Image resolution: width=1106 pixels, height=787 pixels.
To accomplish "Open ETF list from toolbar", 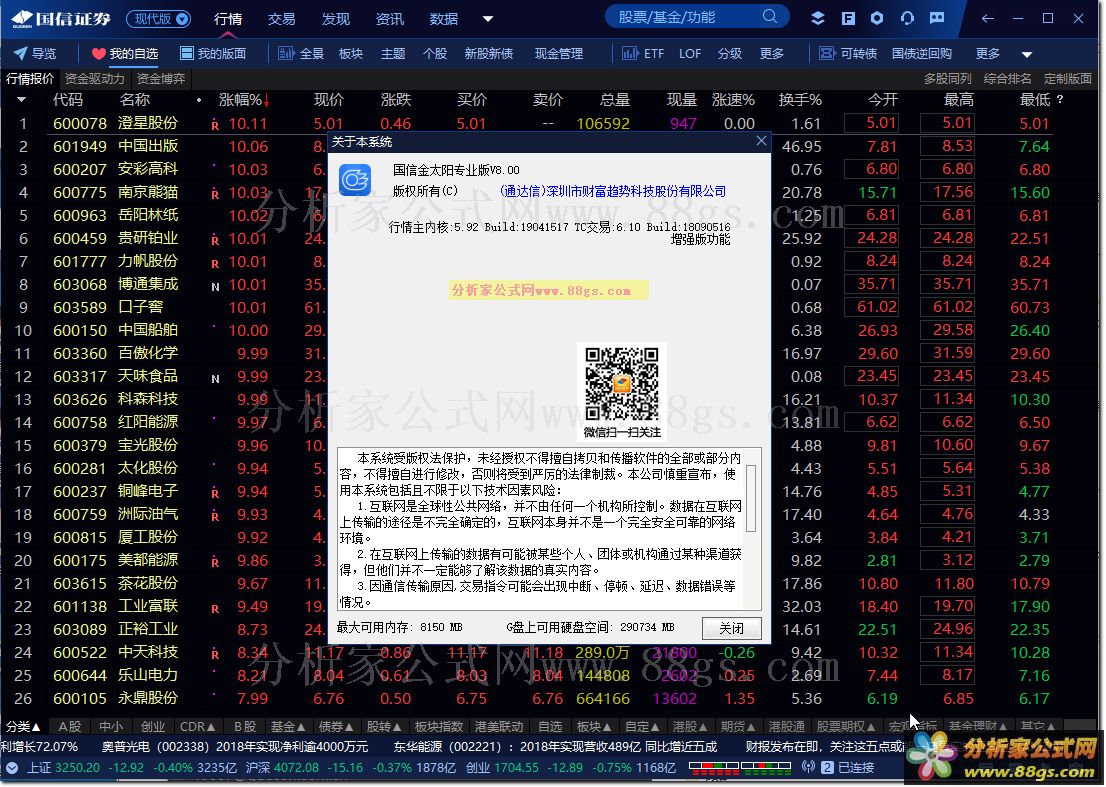I will (643, 54).
